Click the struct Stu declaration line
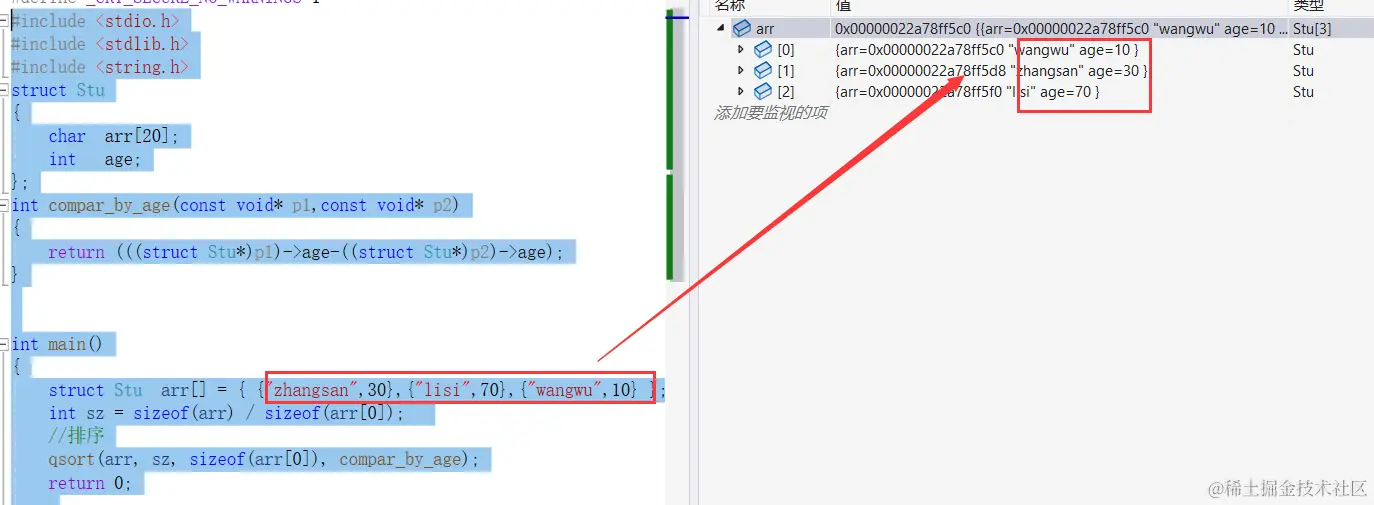The width and height of the screenshot is (1374, 505). [x=58, y=90]
